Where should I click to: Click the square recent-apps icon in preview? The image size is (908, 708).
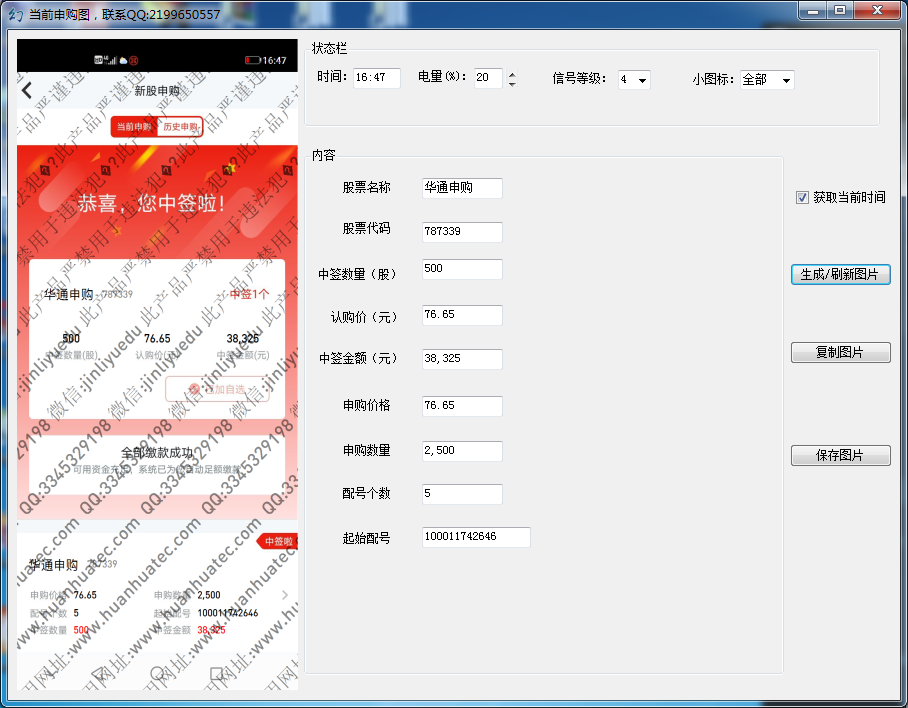point(217,675)
